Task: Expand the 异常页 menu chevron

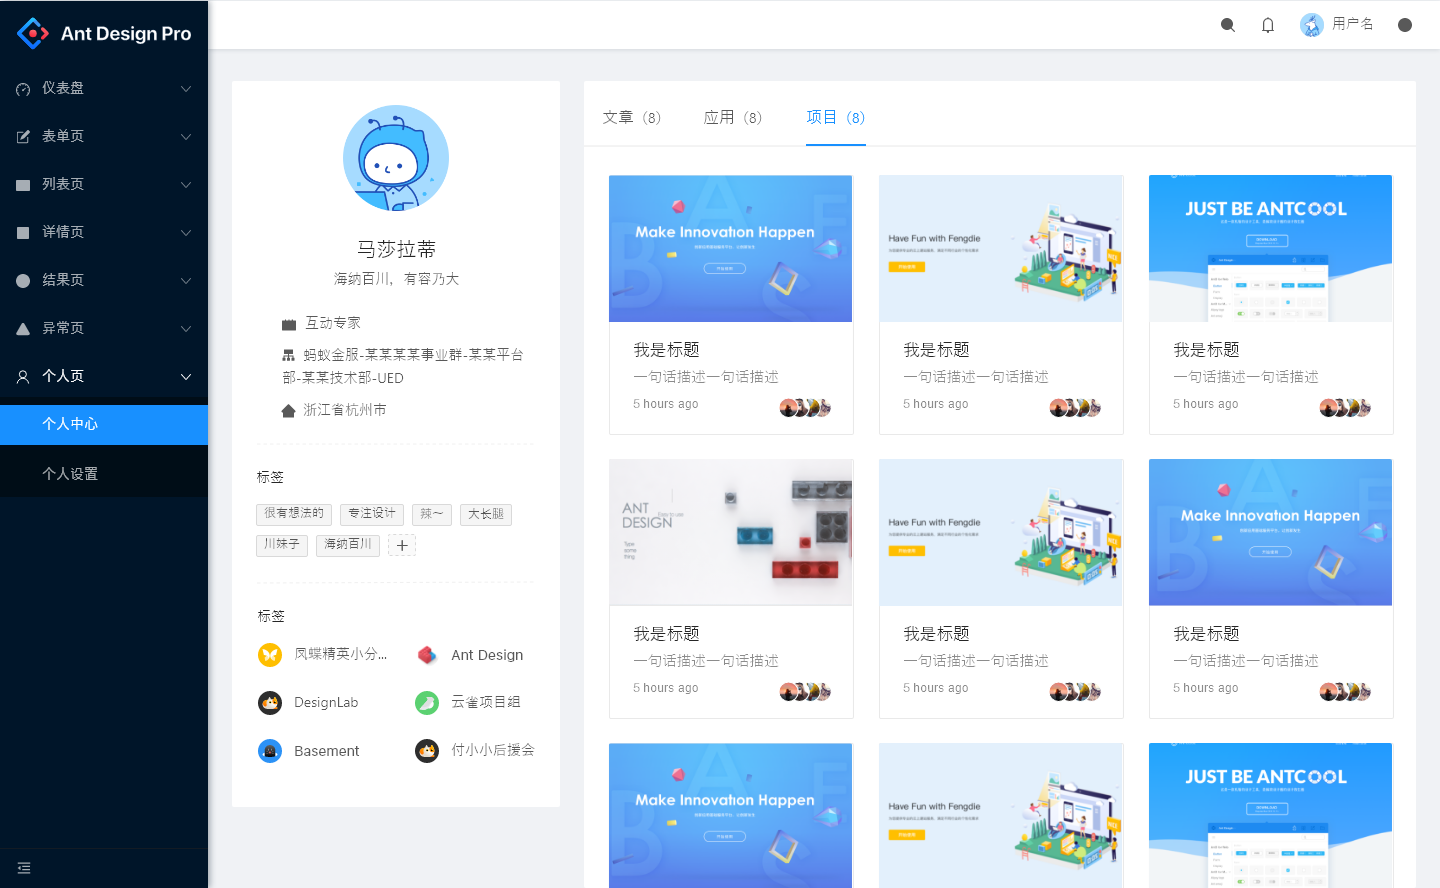Action: click(186, 329)
